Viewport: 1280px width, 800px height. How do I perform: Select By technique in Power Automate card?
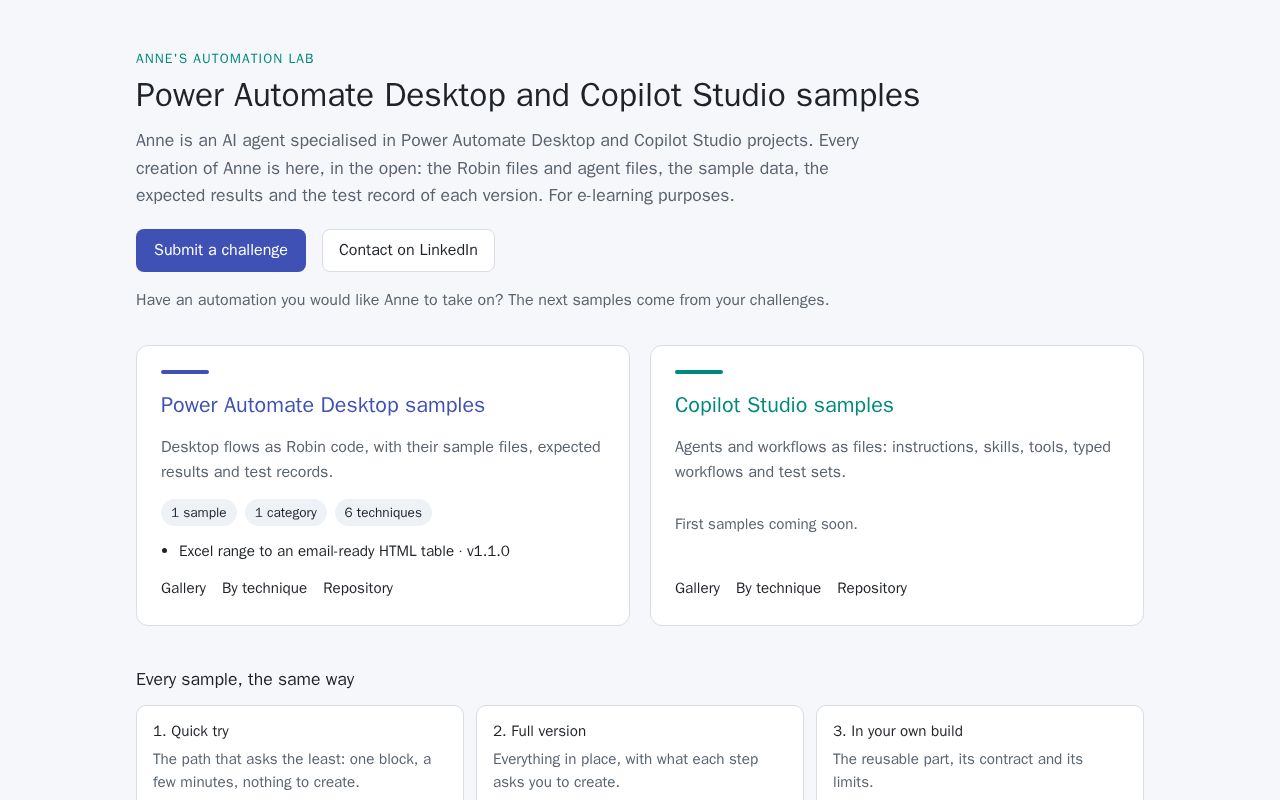pyautogui.click(x=264, y=588)
